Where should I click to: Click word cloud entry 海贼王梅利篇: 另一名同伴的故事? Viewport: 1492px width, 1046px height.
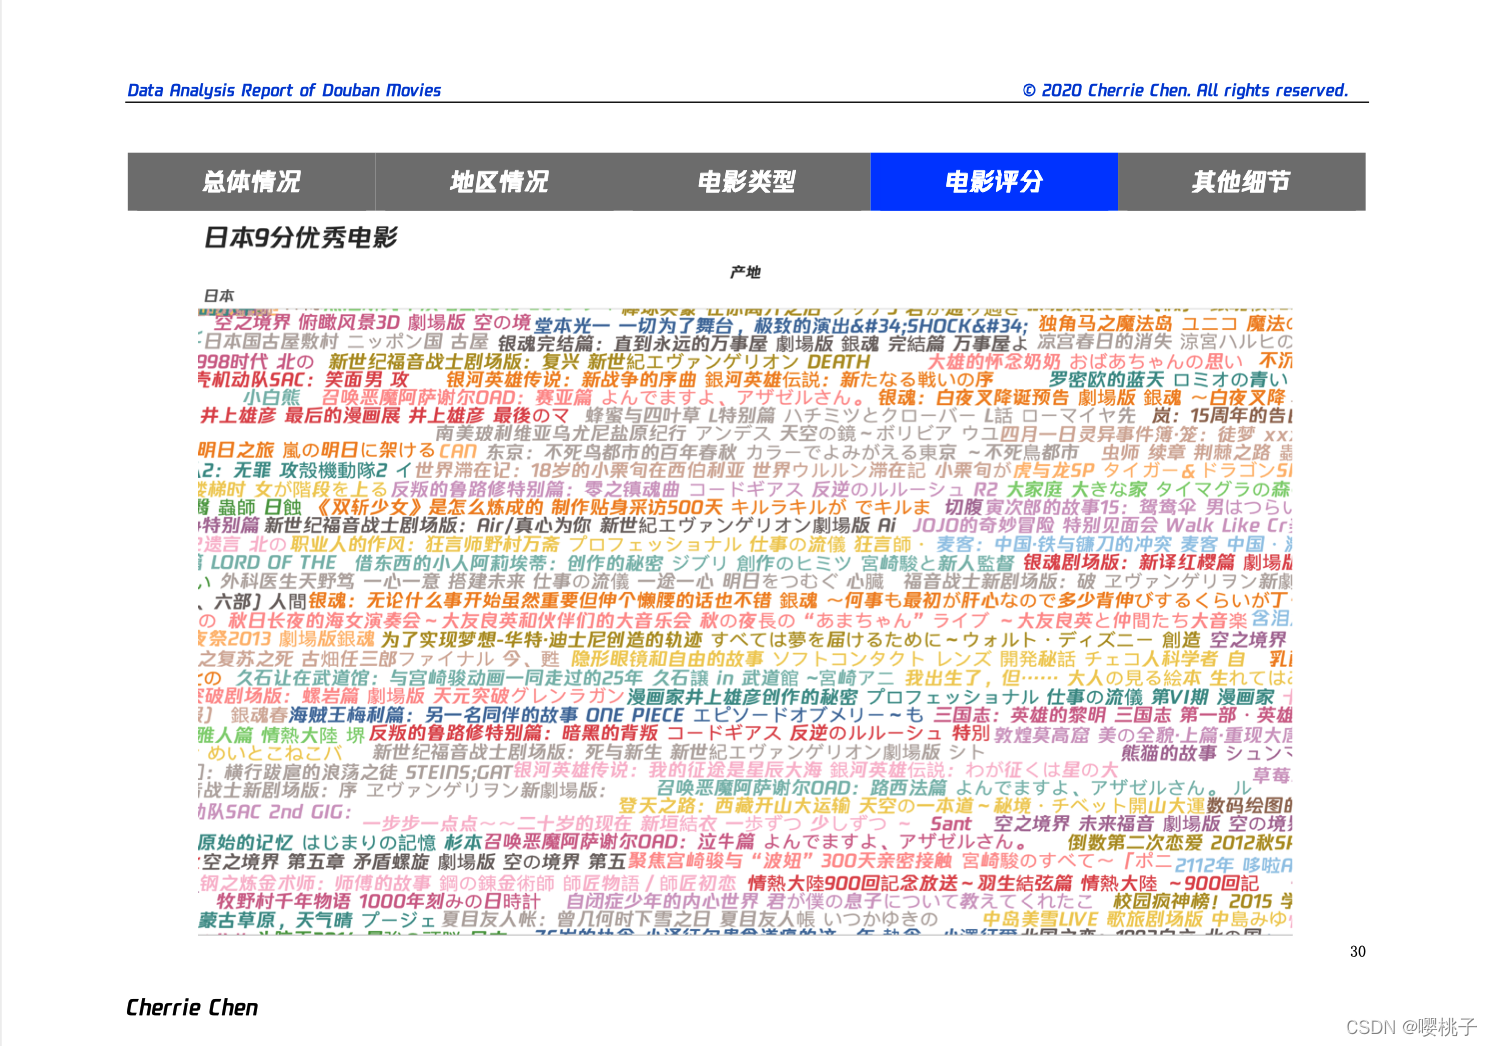point(433,715)
